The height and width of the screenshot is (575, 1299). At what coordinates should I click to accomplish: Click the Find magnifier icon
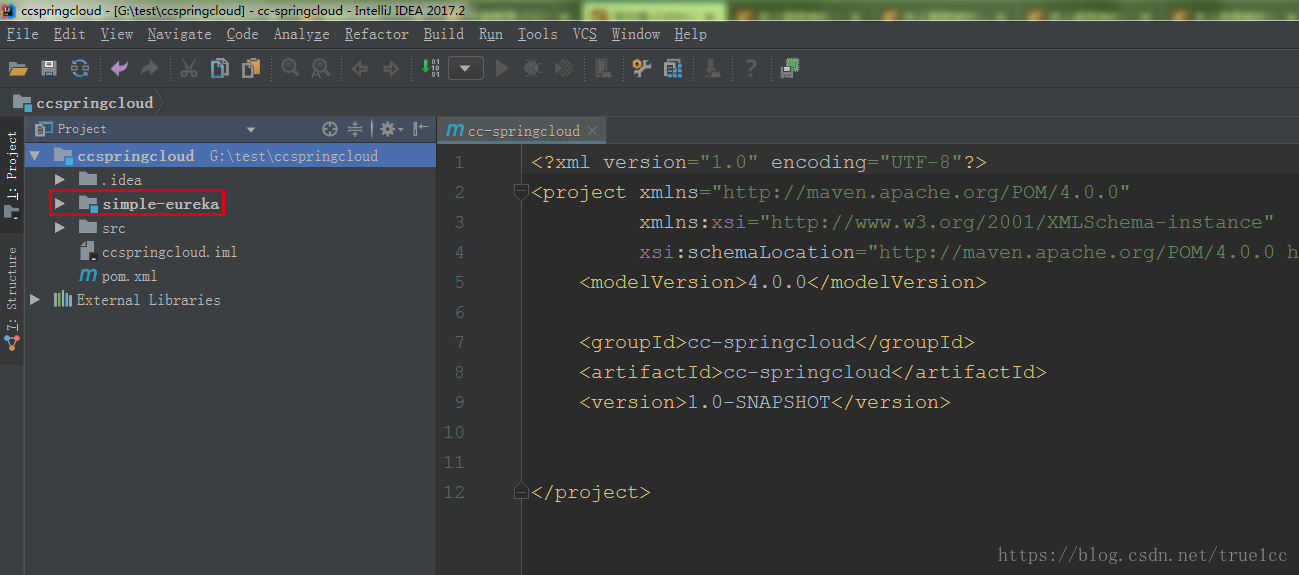pos(290,68)
